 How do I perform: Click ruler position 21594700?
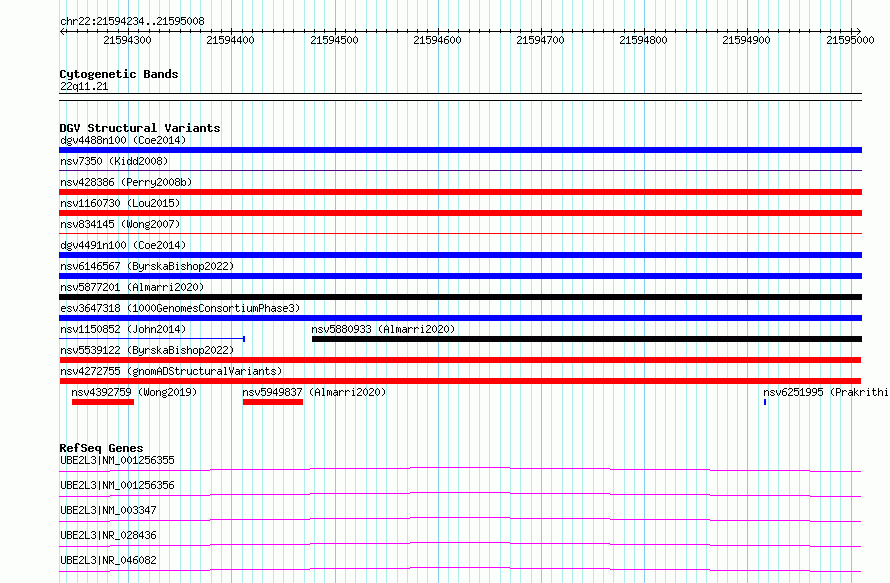point(540,40)
